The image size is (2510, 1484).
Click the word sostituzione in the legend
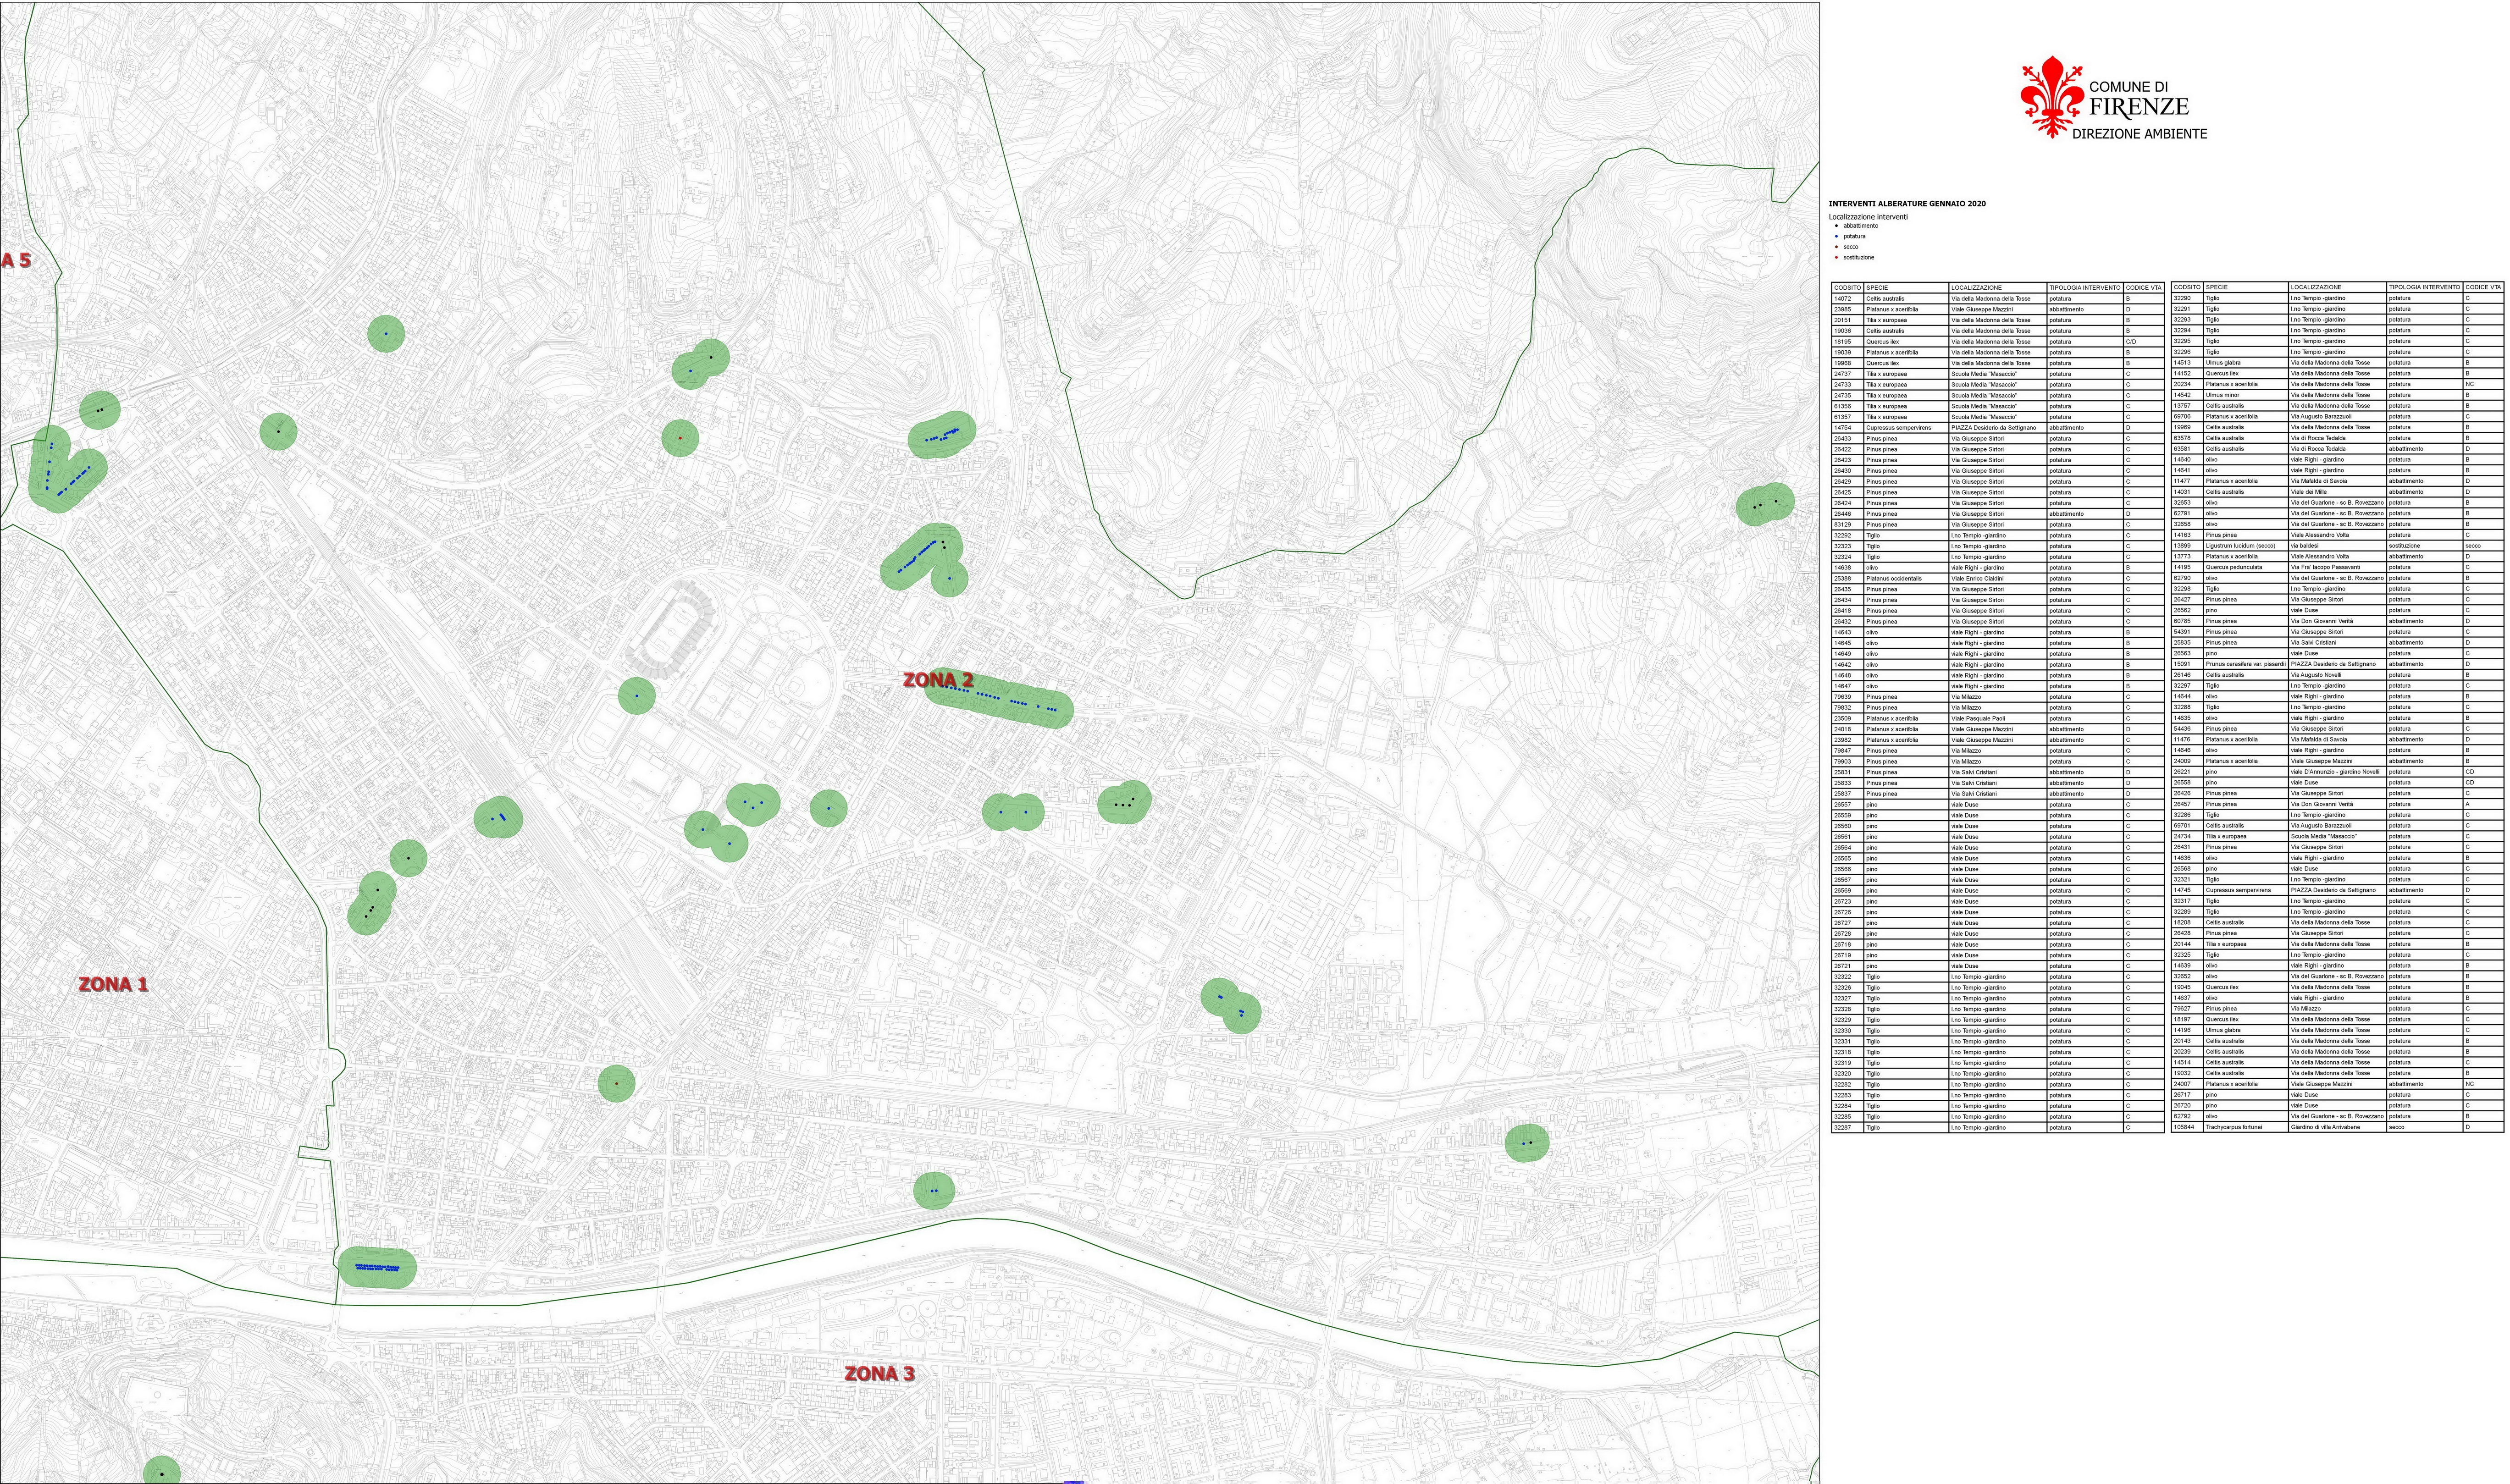[1859, 258]
